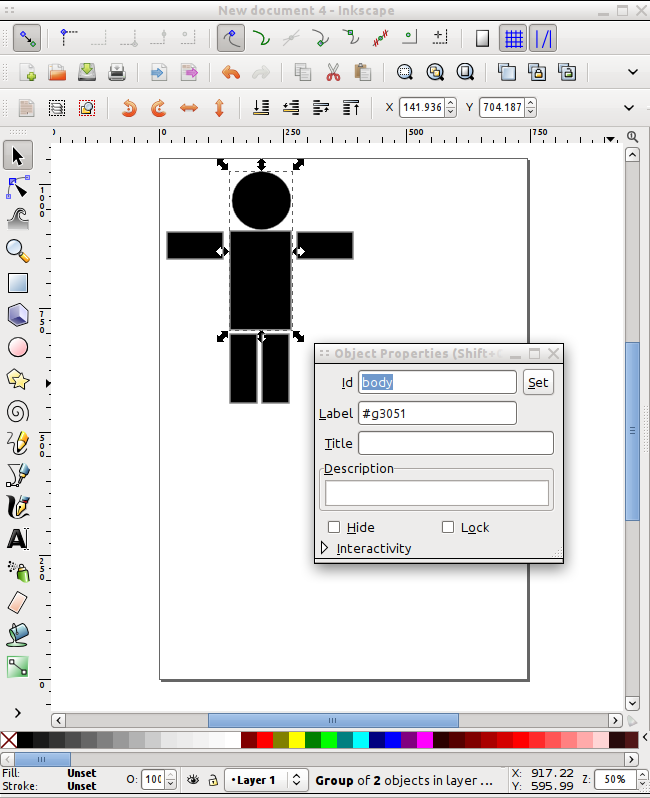
Task: Adjust the opacity stepper
Action: [171, 780]
